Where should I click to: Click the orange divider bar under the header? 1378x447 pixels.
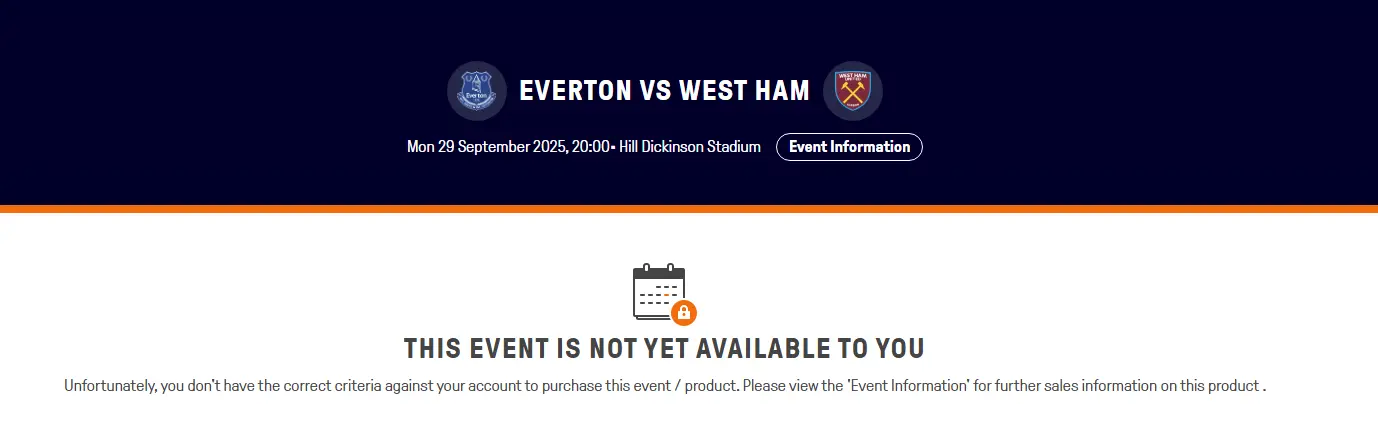(689, 209)
